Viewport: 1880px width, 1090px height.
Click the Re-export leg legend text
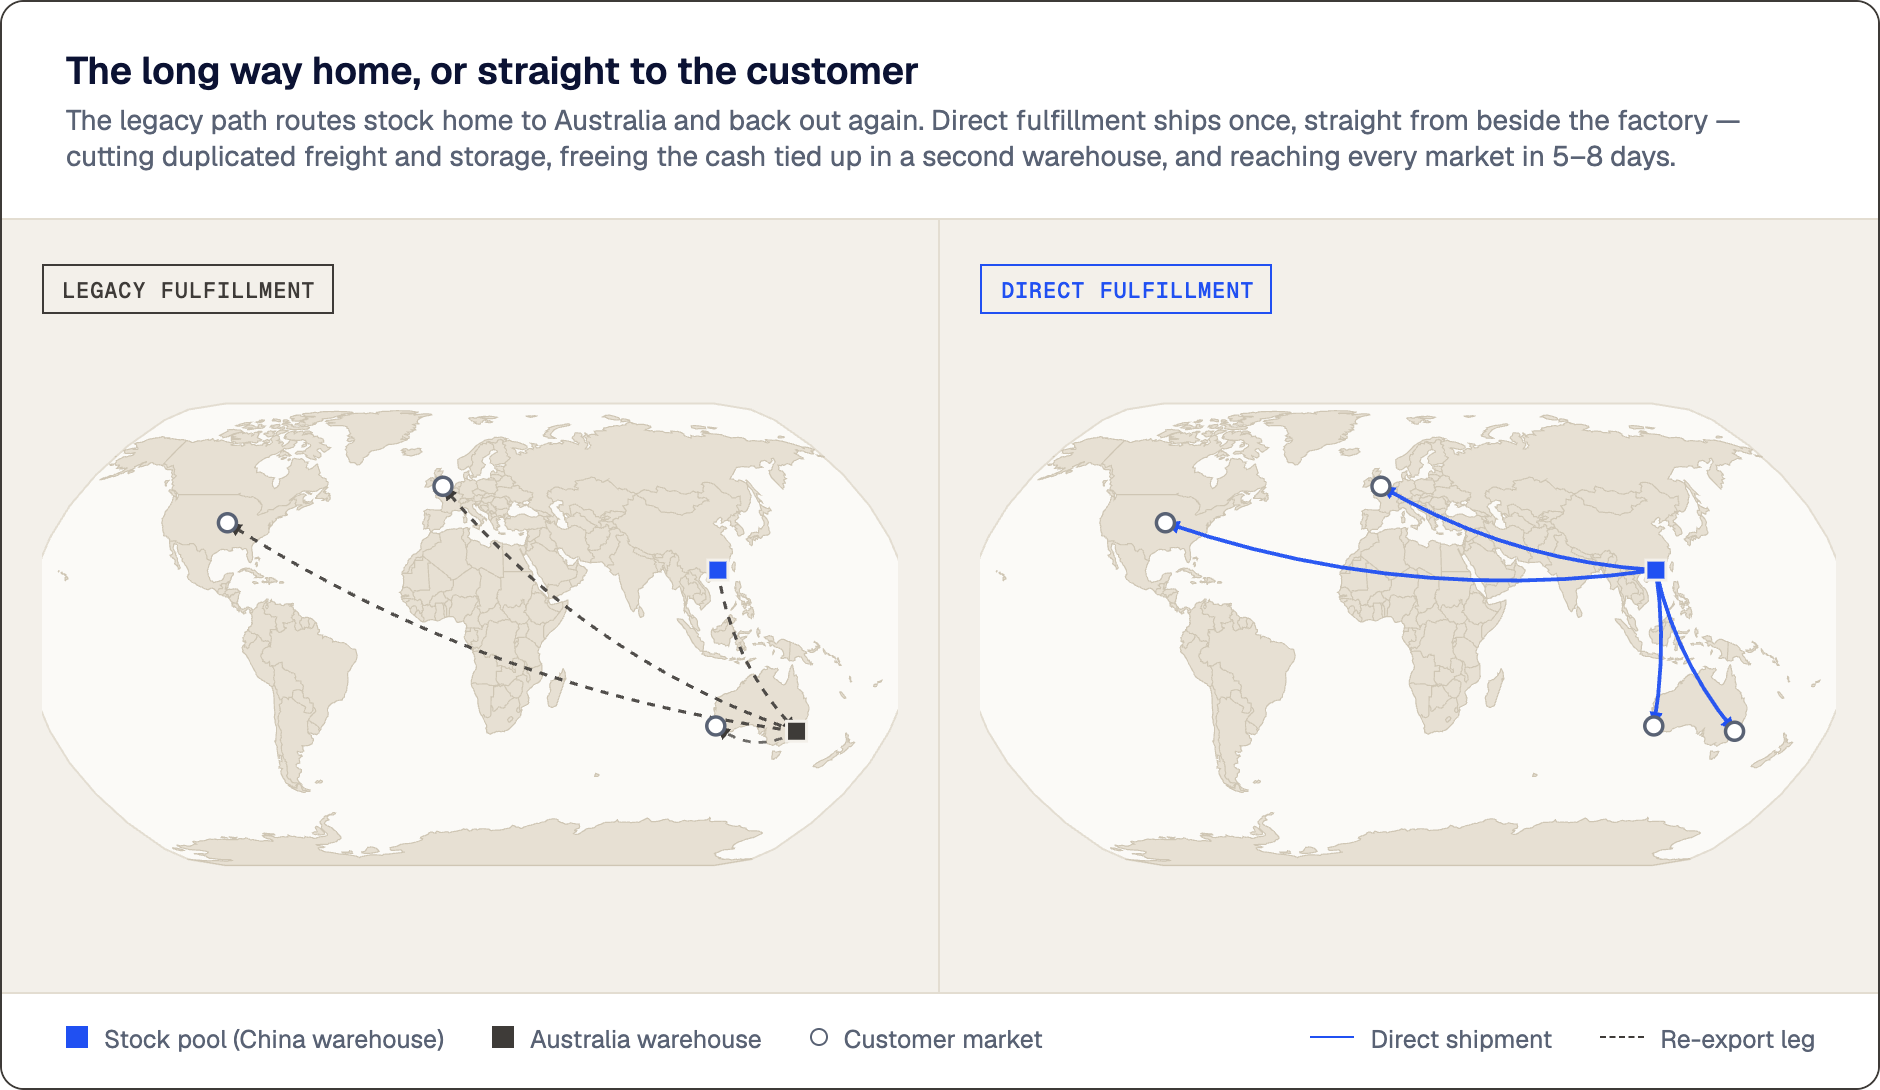click(1737, 1039)
